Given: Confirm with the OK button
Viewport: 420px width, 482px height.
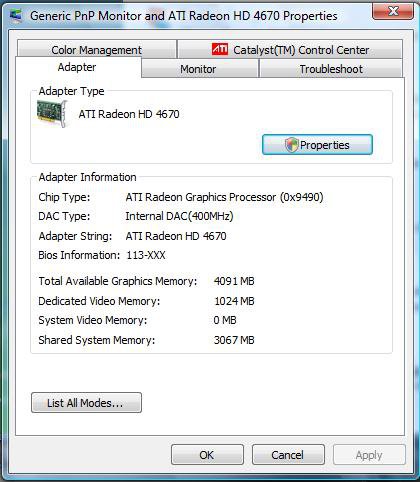Looking at the screenshot, I should click(207, 455).
